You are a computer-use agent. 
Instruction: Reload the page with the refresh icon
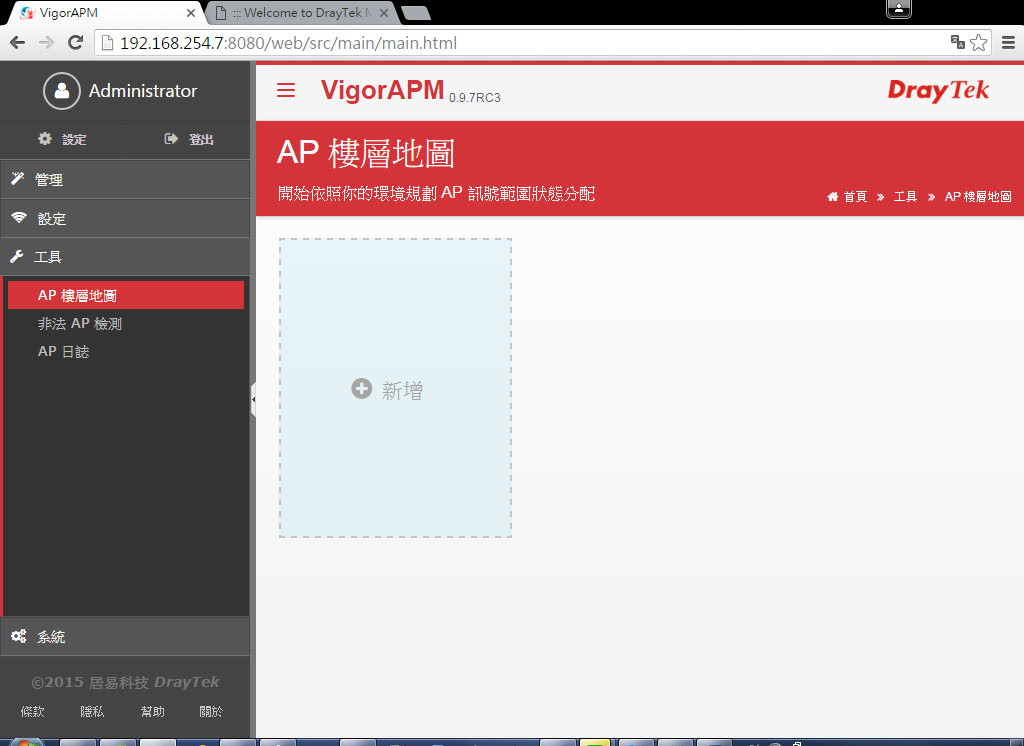pyautogui.click(x=76, y=43)
